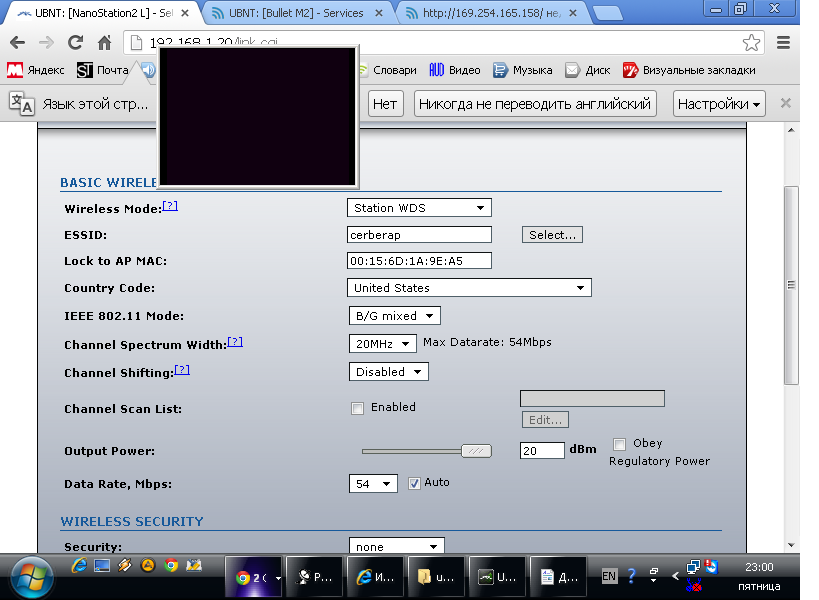Click the channel scan list field
This screenshot has width=819, height=600.
(x=592, y=398)
